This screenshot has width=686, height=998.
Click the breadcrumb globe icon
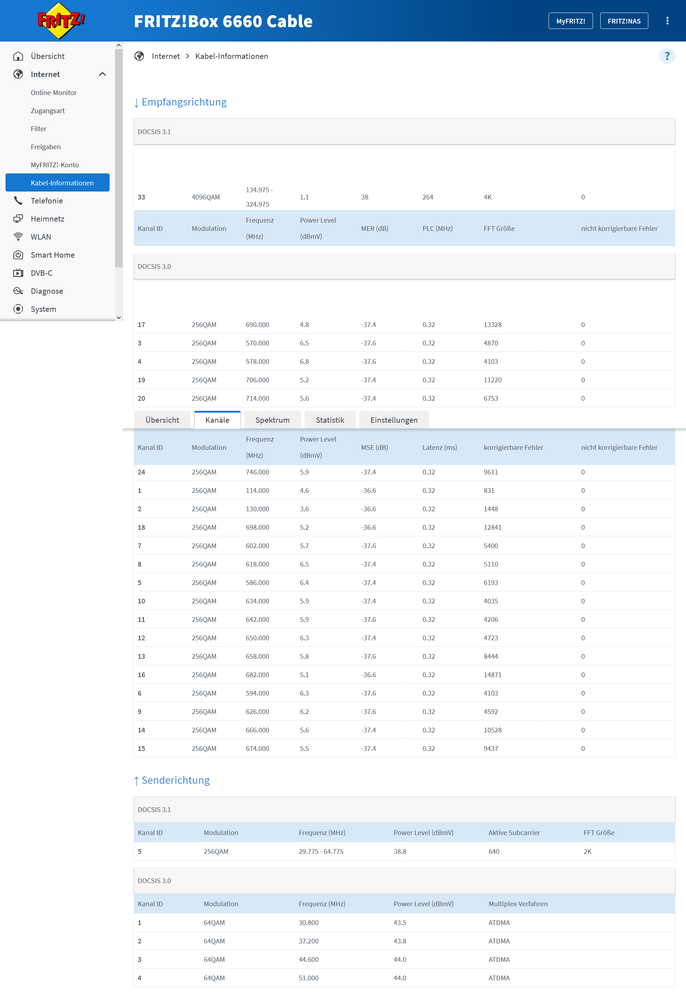(x=139, y=56)
